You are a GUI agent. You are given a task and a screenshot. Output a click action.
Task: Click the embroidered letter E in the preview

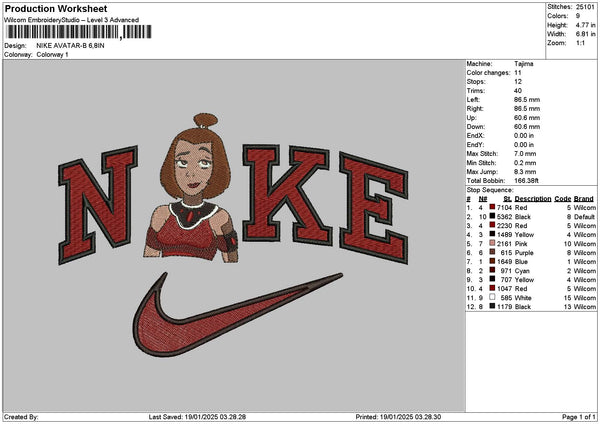click(373, 207)
